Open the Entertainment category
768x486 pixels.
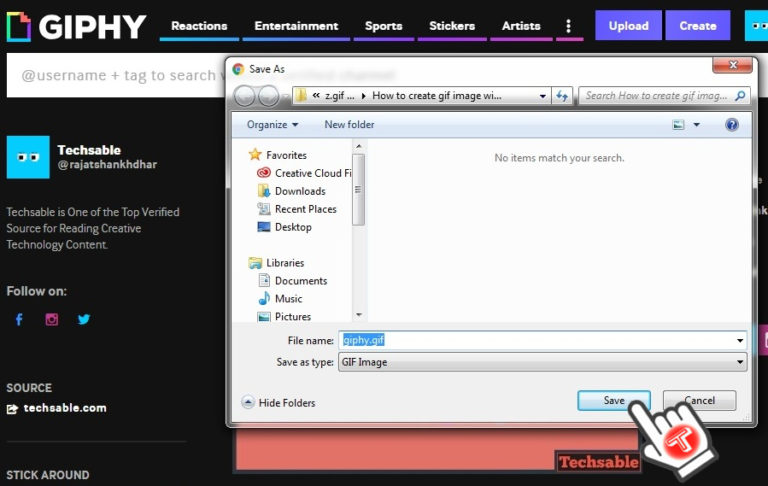pyautogui.click(x=296, y=26)
